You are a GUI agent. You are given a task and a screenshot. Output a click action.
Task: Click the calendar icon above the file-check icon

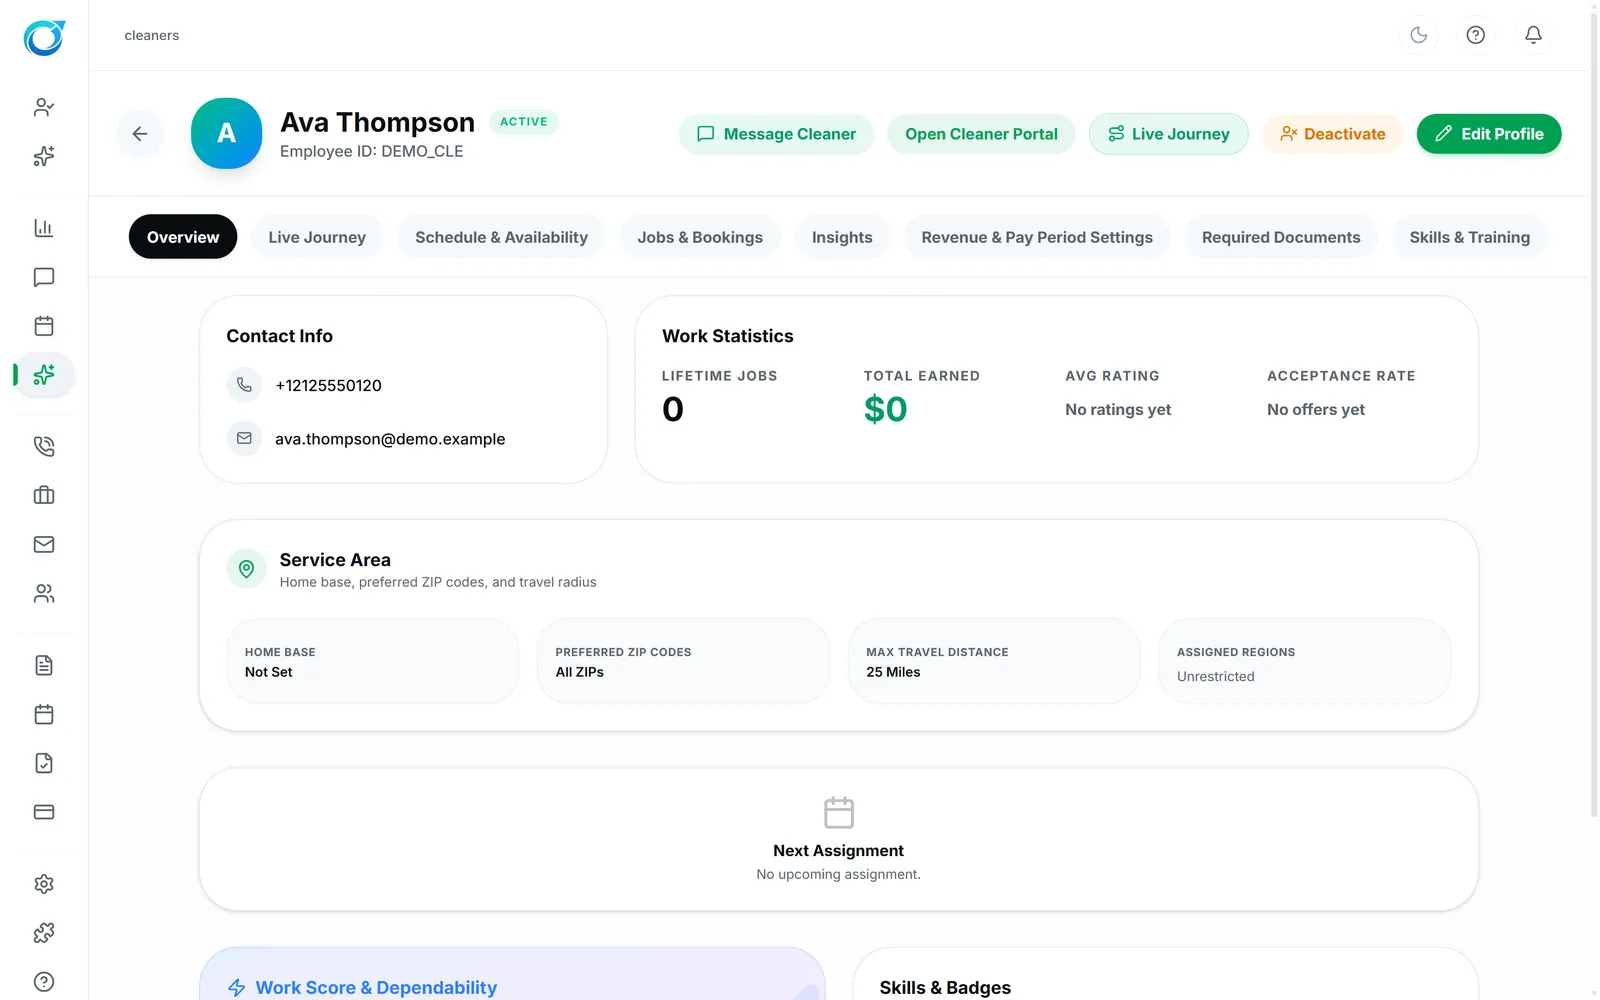[44, 714]
